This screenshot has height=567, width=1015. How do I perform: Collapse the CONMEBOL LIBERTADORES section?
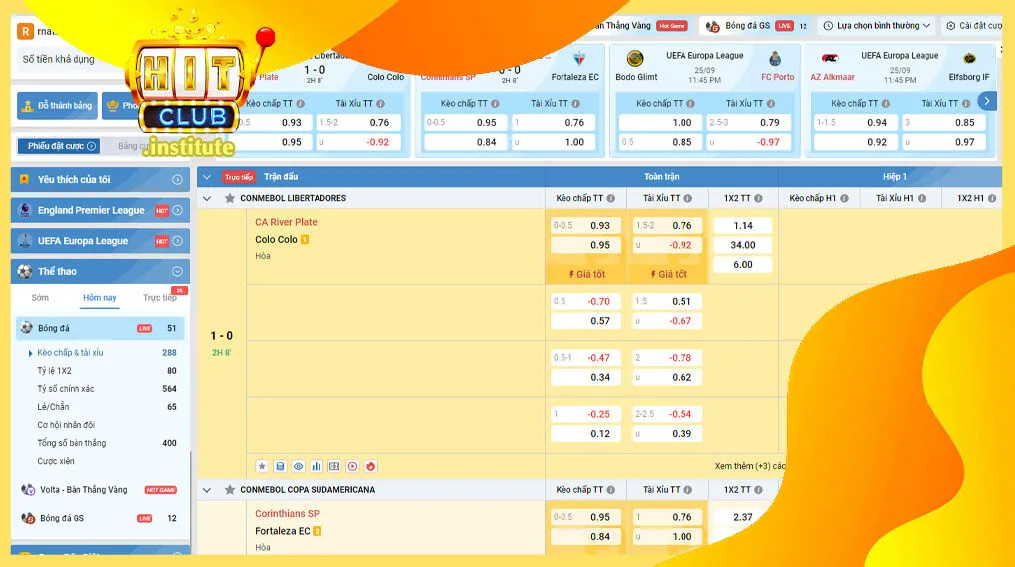207,199
